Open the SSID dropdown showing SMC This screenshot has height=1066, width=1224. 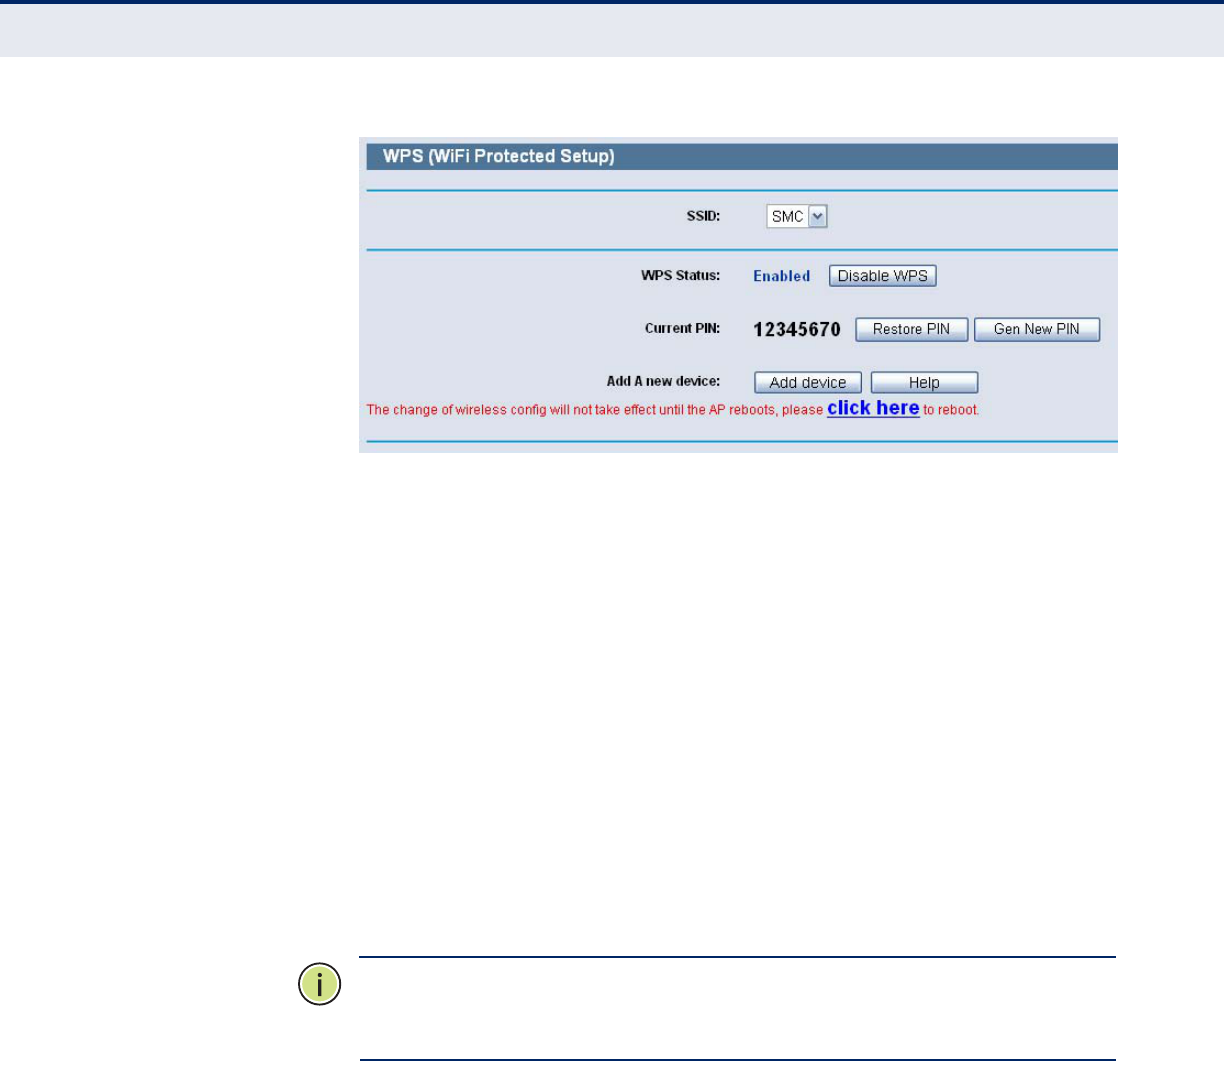pos(797,216)
